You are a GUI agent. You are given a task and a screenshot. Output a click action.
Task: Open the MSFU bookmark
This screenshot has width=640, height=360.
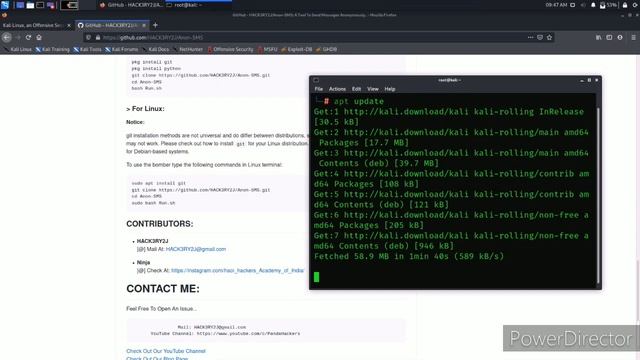pos(267,49)
